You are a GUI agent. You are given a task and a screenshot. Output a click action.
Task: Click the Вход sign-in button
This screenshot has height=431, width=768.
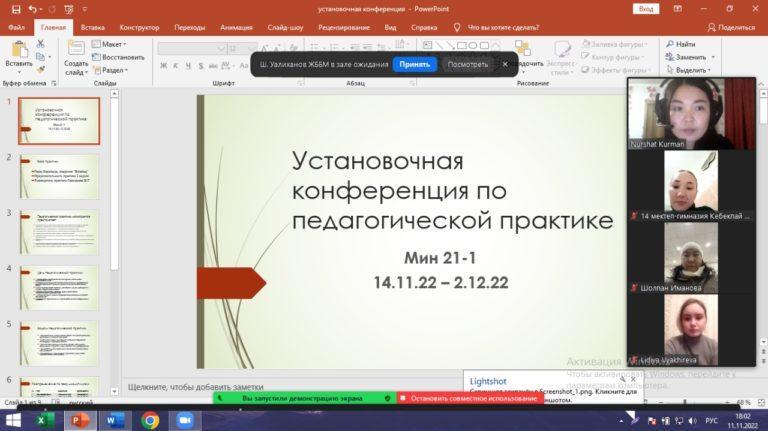coord(646,9)
